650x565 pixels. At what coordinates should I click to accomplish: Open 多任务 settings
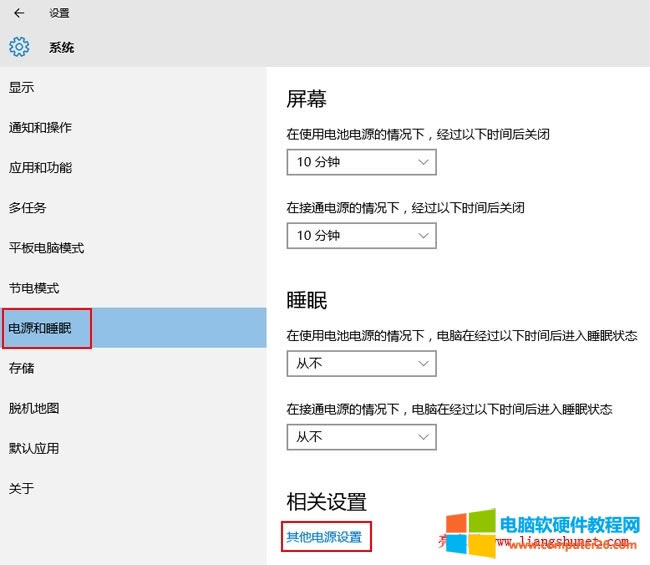tap(28, 208)
